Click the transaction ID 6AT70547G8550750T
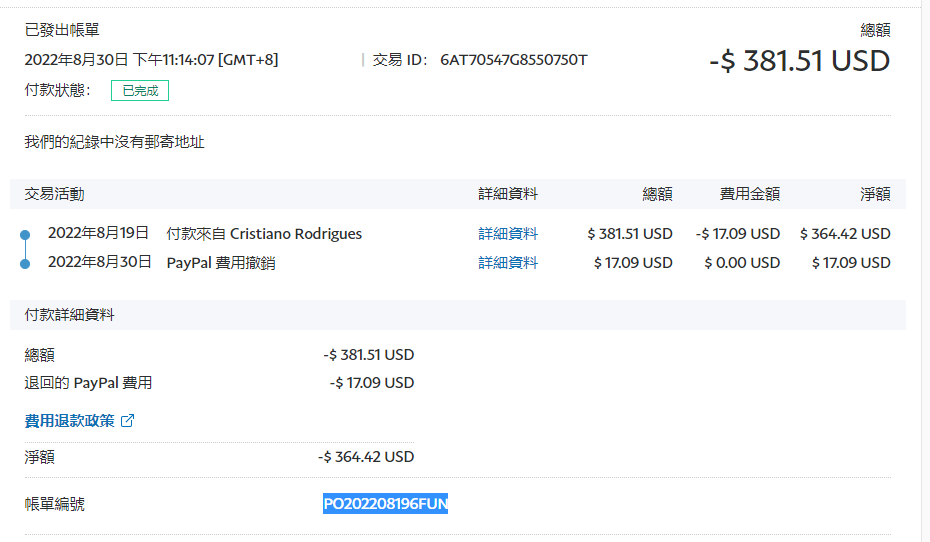 [x=513, y=60]
